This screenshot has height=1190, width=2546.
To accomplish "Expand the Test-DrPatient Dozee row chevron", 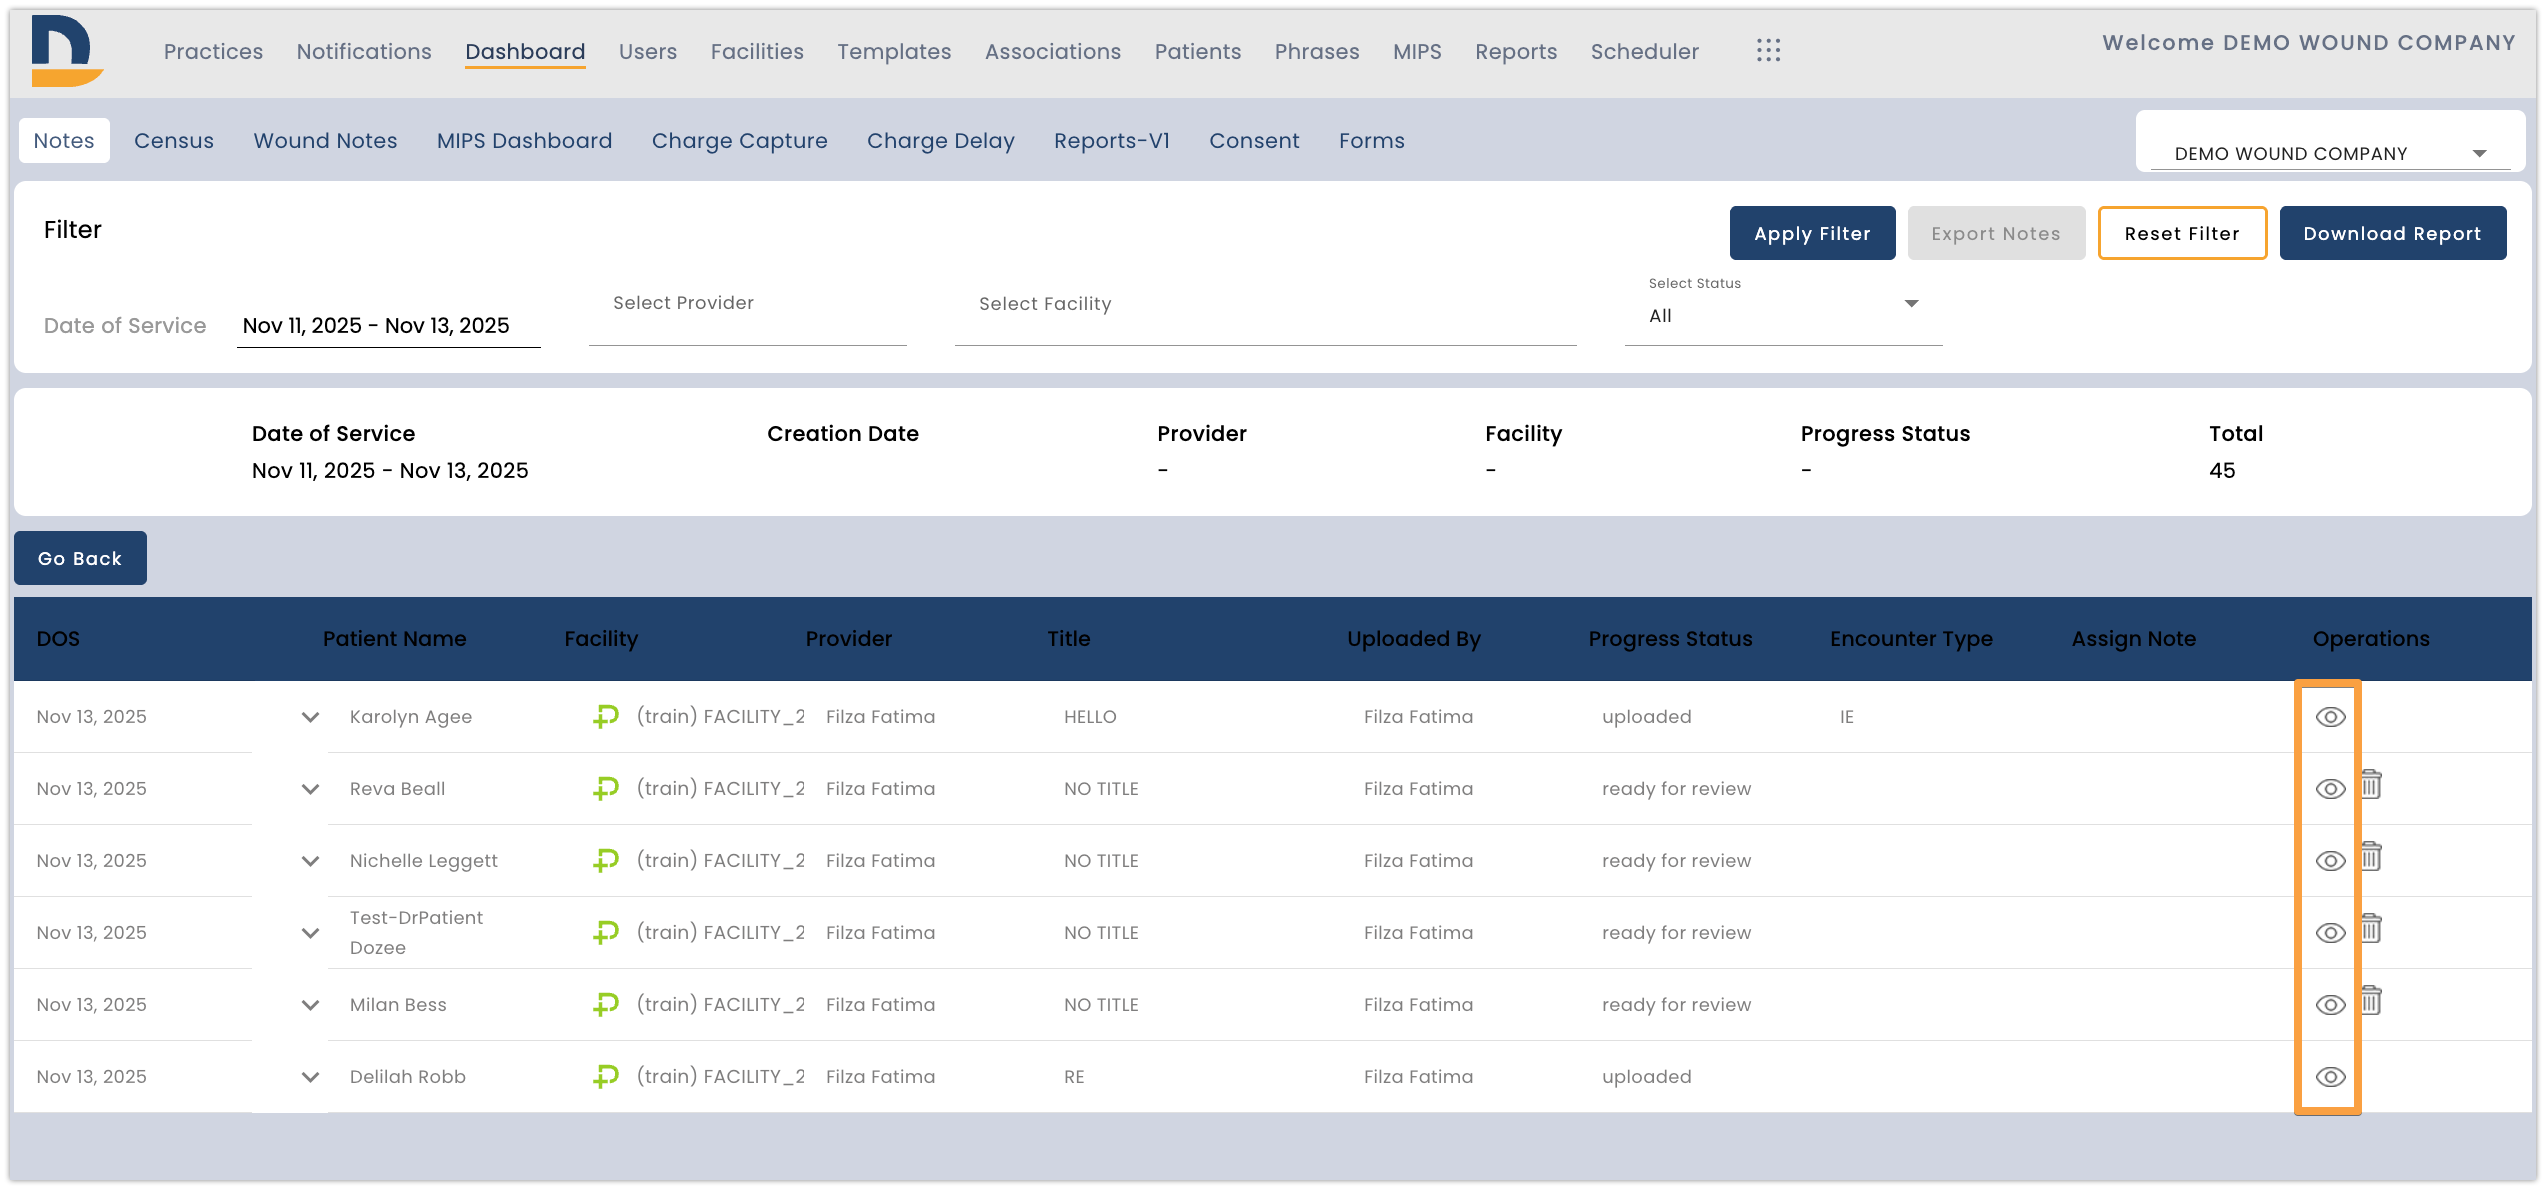I will pos(310,933).
